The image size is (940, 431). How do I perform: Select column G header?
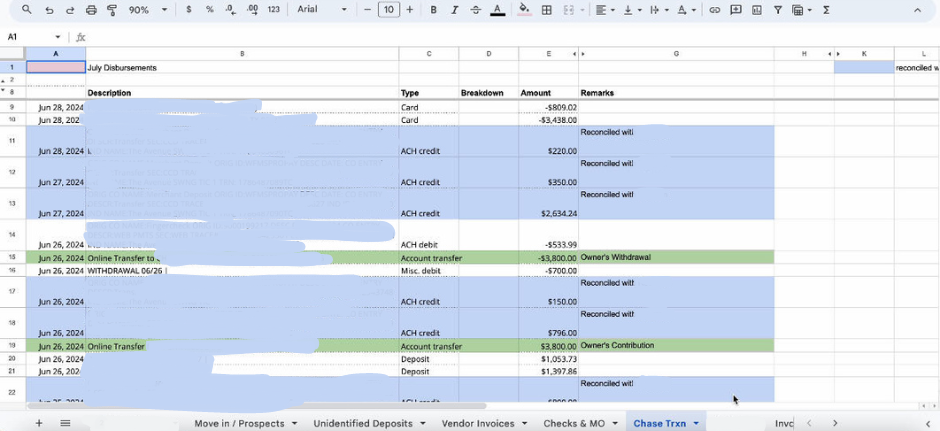pos(676,54)
